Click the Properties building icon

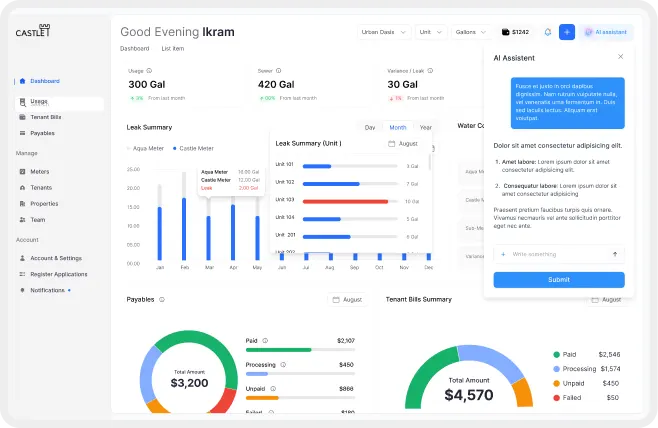(23, 204)
